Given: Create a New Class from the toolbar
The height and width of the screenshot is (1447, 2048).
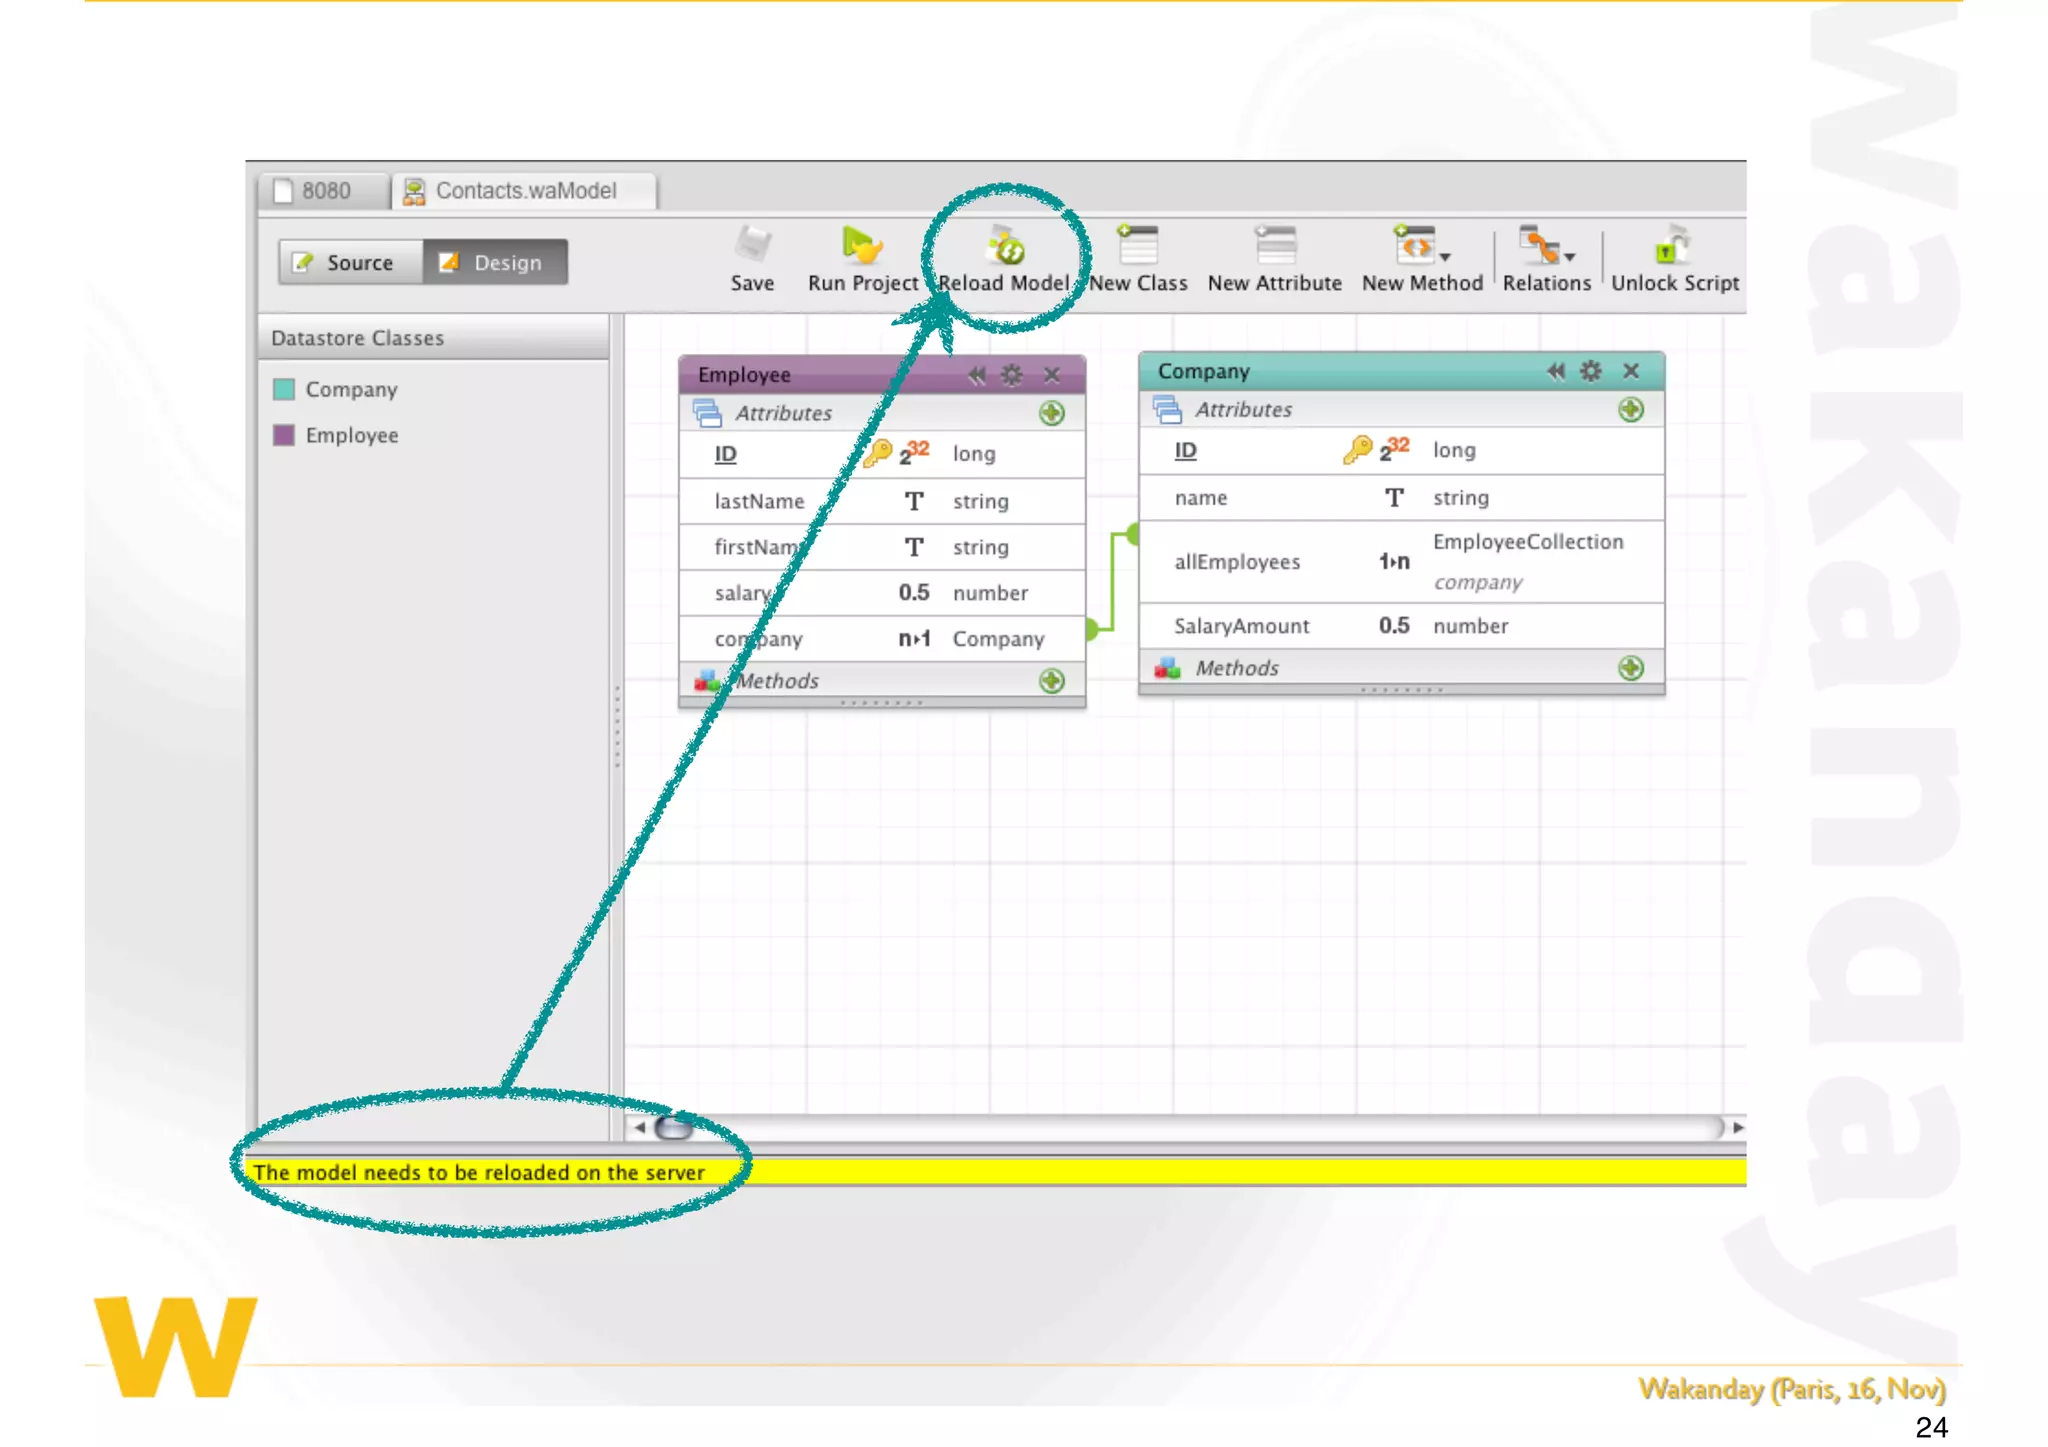Looking at the screenshot, I should tap(1138, 246).
